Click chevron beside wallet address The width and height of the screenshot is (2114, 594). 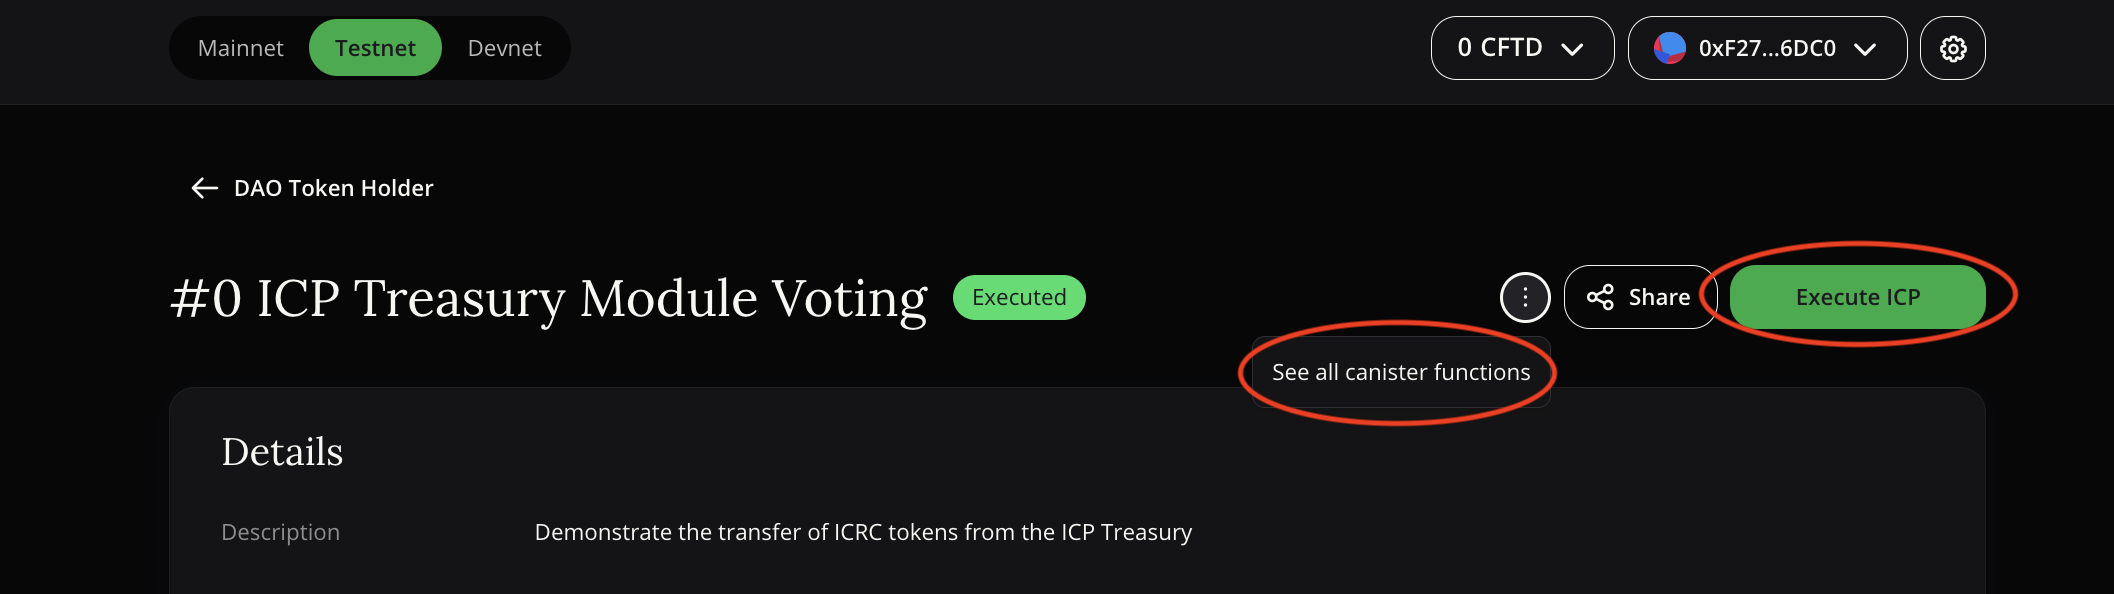(x=1864, y=49)
